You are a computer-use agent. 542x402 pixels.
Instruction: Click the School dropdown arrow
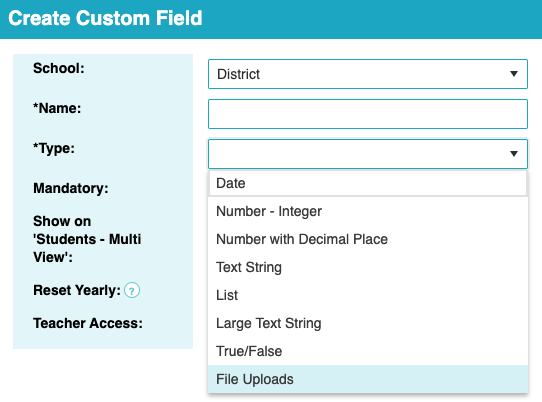(514, 74)
